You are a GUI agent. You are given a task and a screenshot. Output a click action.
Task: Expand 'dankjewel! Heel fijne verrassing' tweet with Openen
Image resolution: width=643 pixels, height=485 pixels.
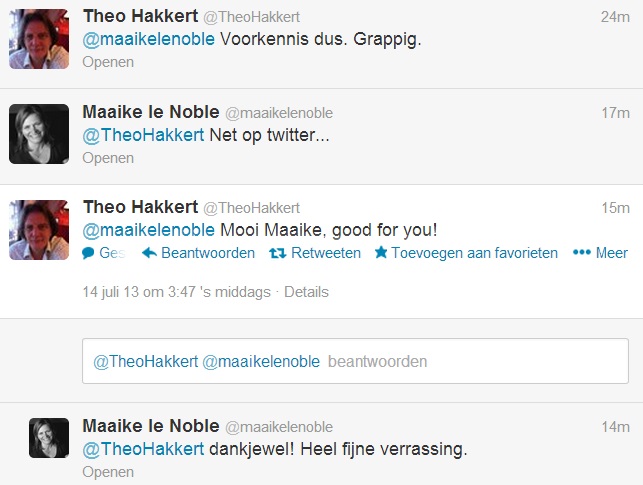click(107, 472)
